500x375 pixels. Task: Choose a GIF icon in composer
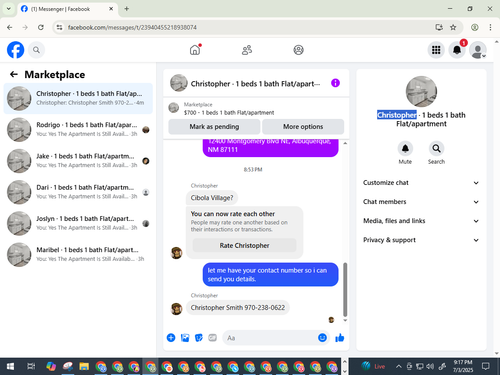click(x=213, y=338)
